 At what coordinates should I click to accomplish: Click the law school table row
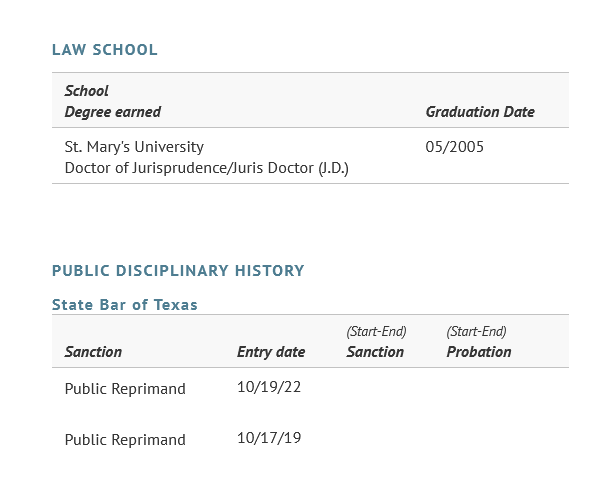(x=310, y=156)
